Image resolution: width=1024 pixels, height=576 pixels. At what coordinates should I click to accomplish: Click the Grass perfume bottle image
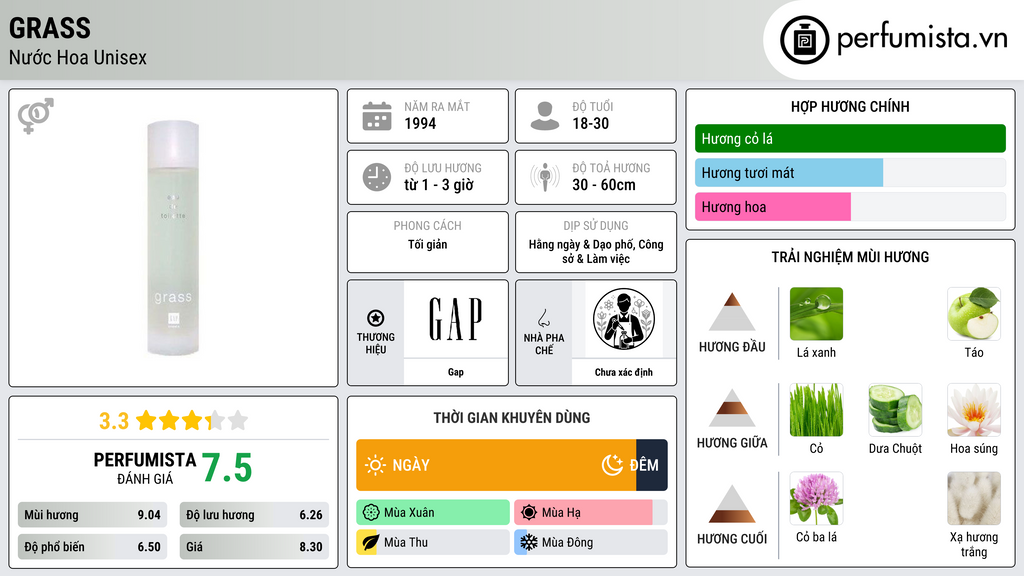[173, 238]
